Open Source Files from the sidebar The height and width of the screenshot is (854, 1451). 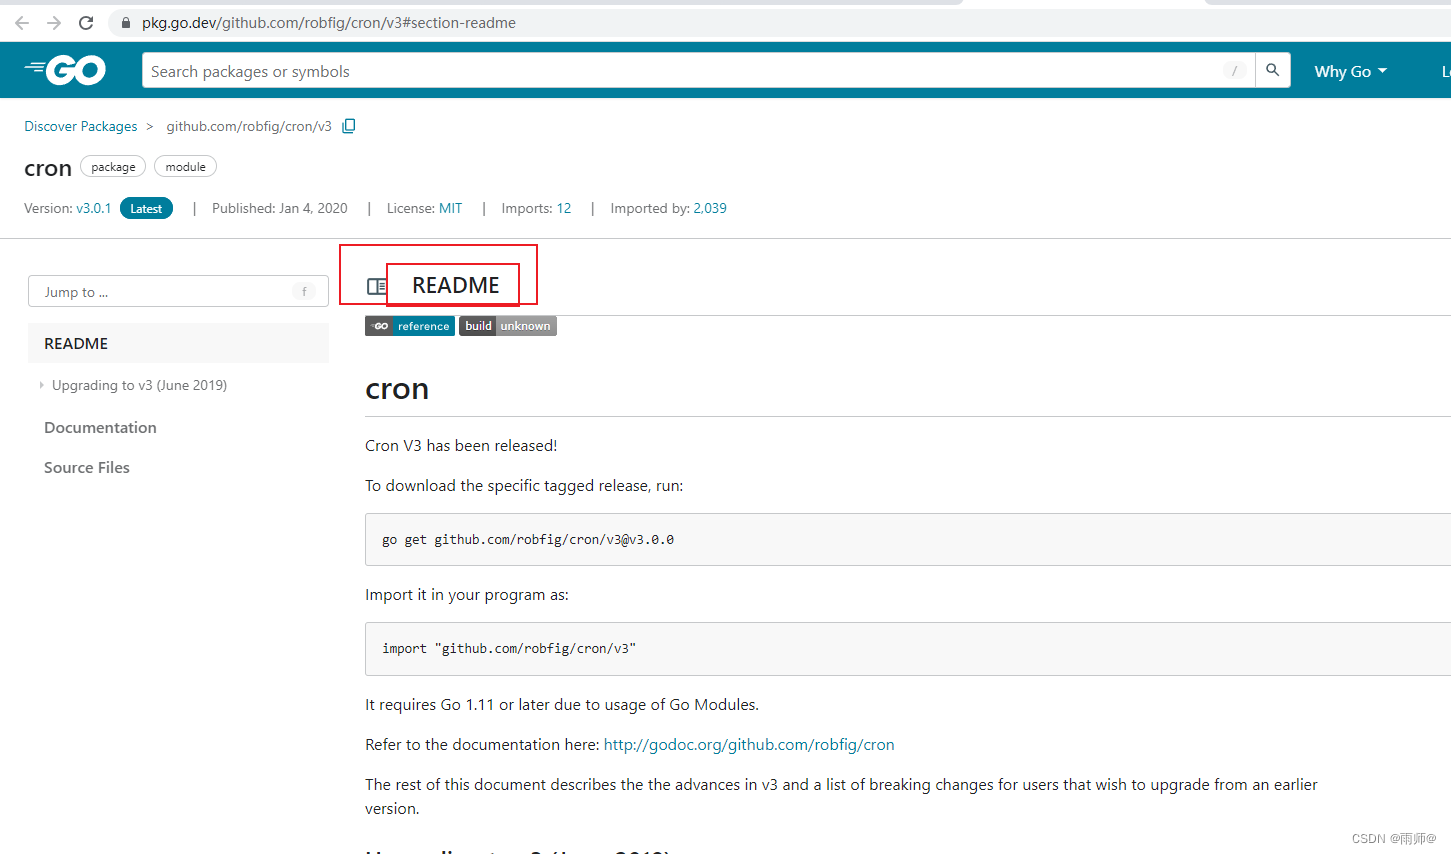[x=86, y=467]
